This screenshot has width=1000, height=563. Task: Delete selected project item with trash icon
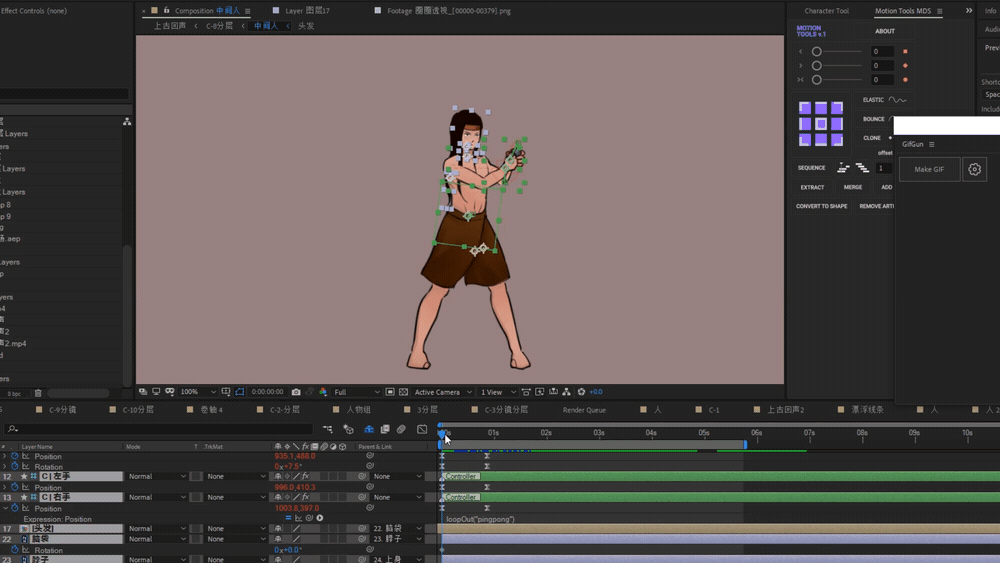[x=38, y=393]
